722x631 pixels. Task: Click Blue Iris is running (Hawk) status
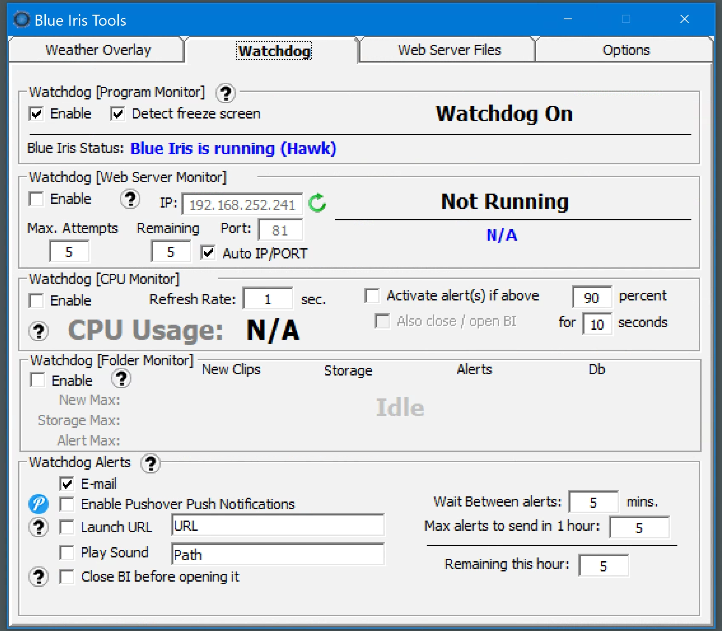[233, 149]
